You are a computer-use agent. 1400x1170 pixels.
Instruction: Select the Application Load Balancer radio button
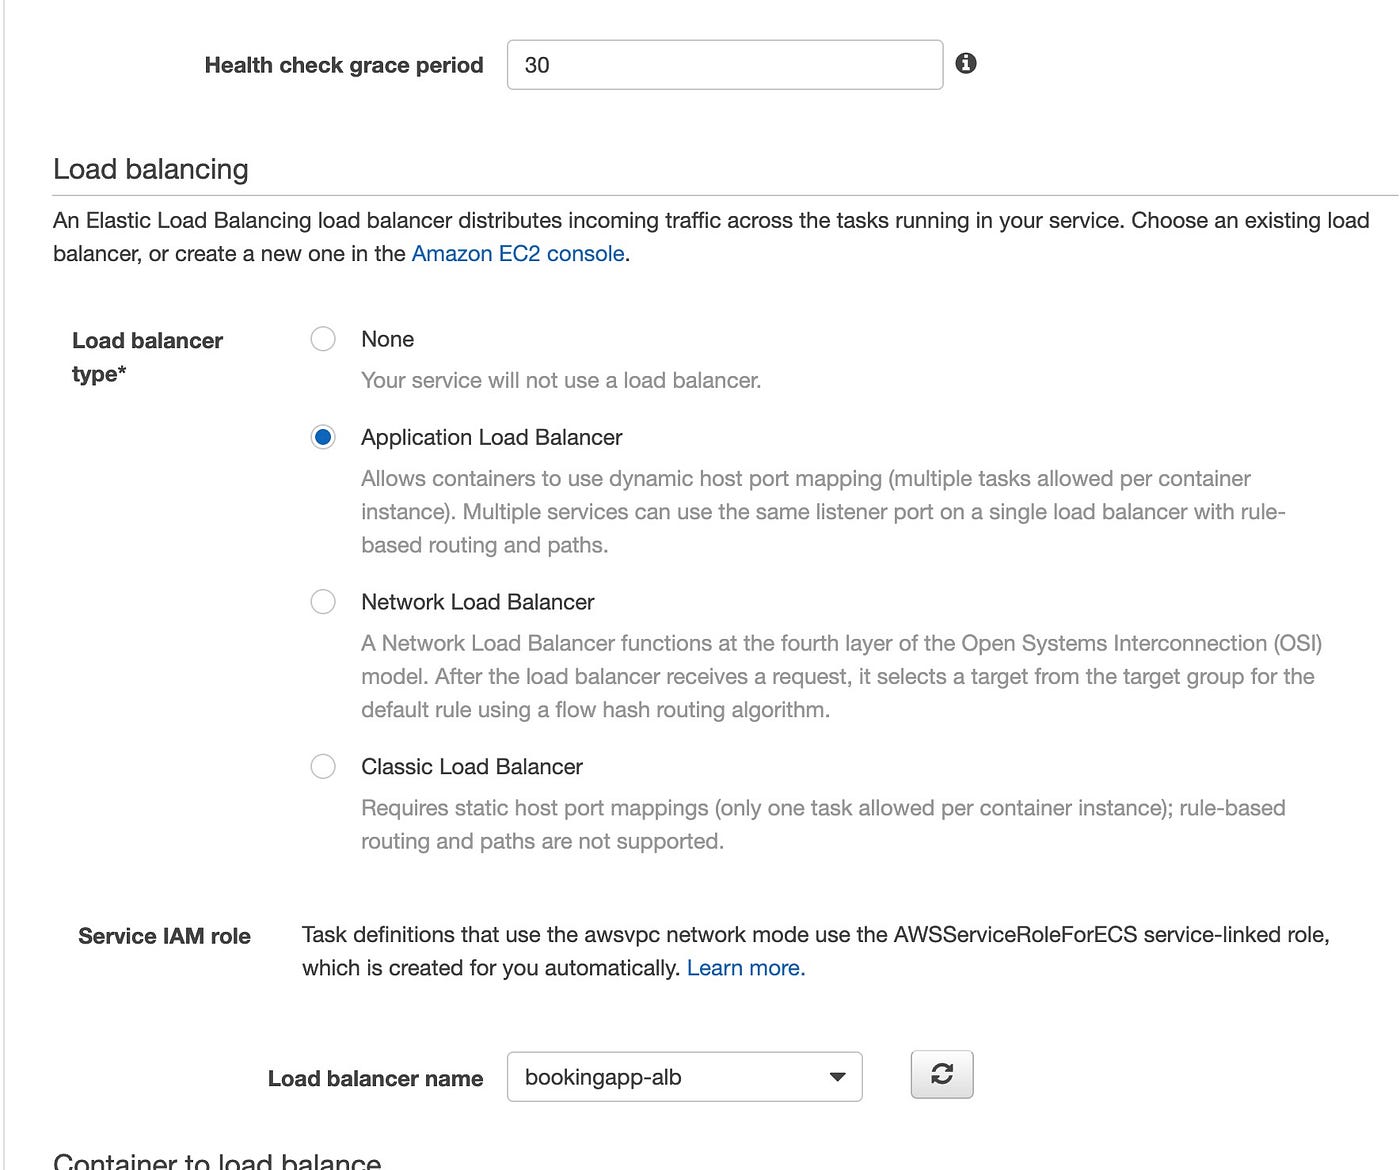pyautogui.click(x=323, y=437)
